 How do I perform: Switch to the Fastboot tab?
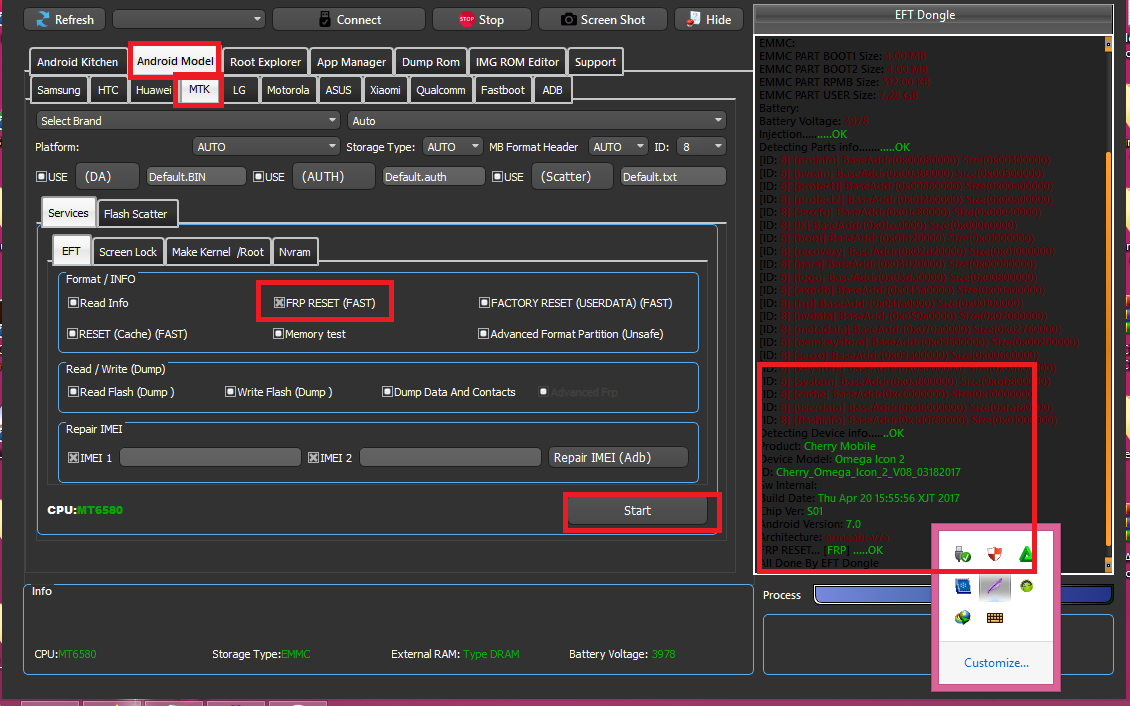(502, 90)
